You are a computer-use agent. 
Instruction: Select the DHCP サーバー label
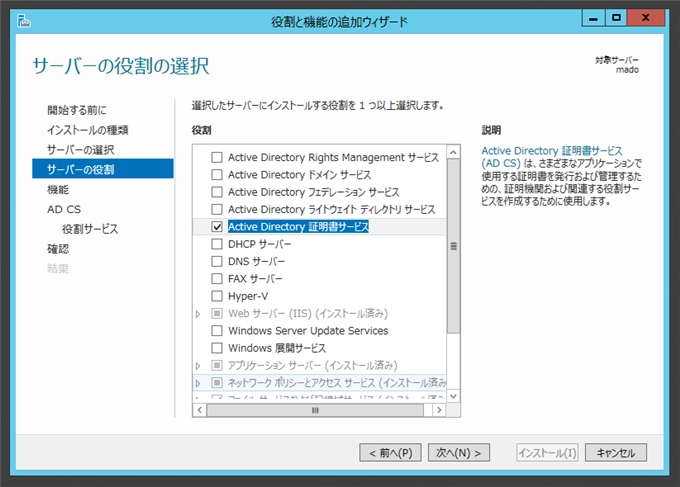pos(260,244)
